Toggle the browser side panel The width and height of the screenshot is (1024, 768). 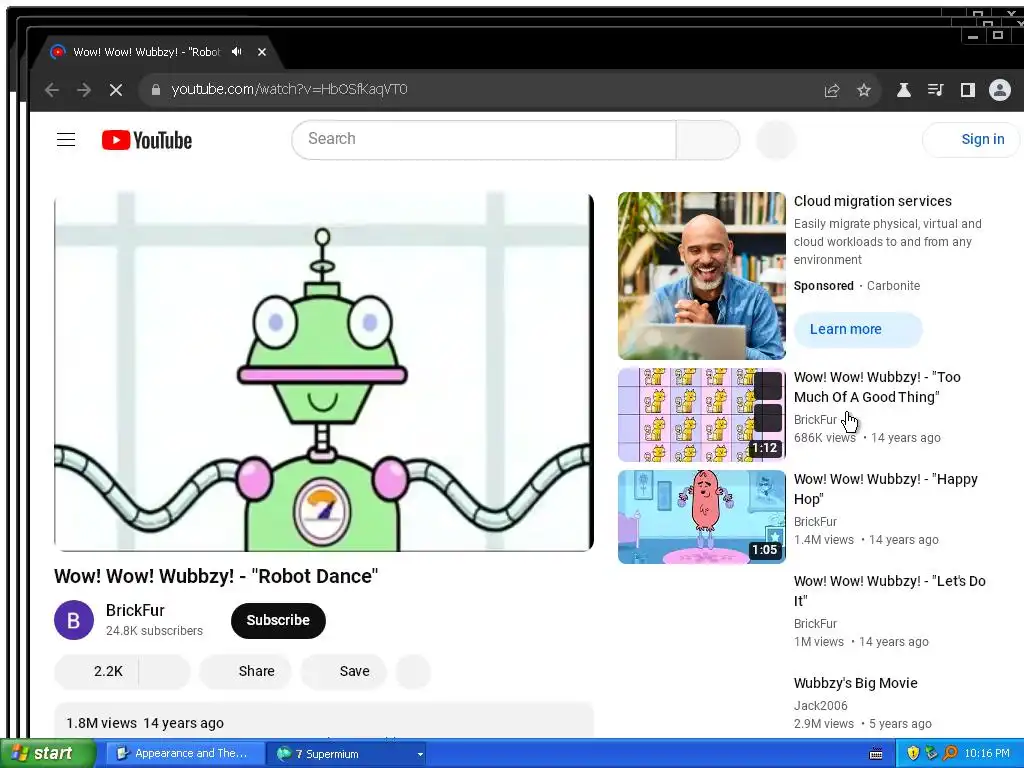pos(967,90)
